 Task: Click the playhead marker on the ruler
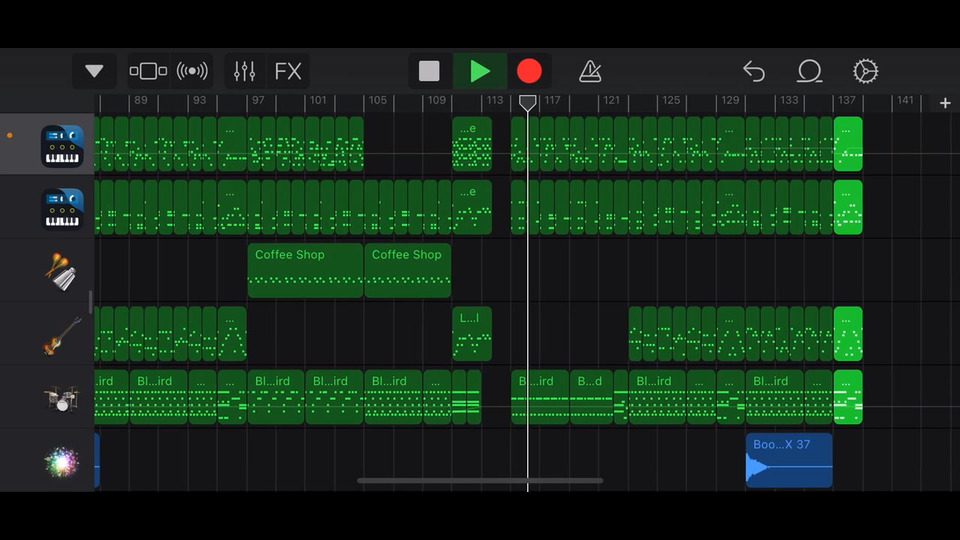[528, 102]
